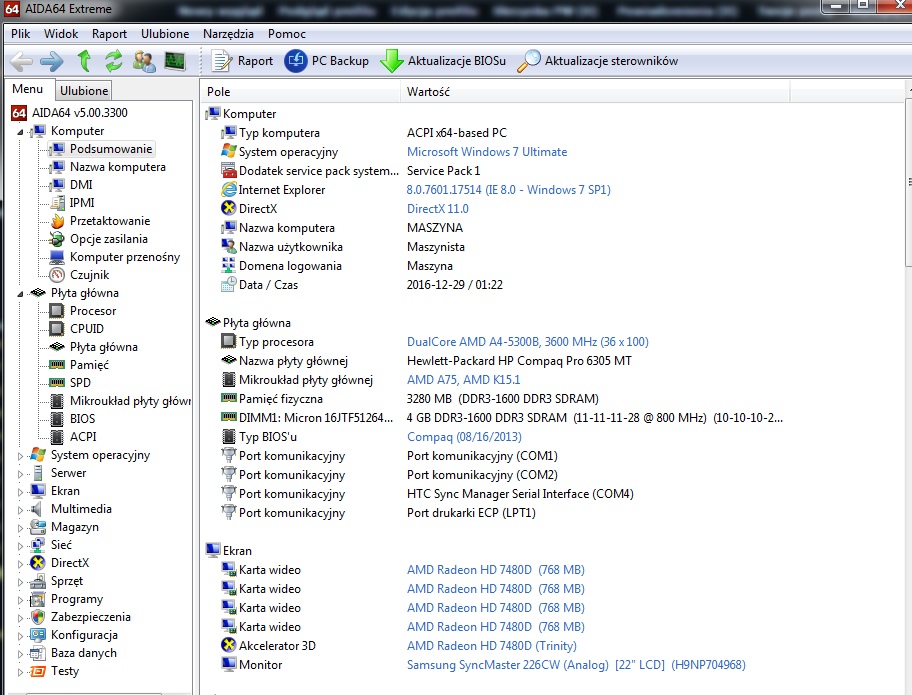The image size is (912, 695).
Task: Click the Programy tree icon
Action: pos(38,599)
